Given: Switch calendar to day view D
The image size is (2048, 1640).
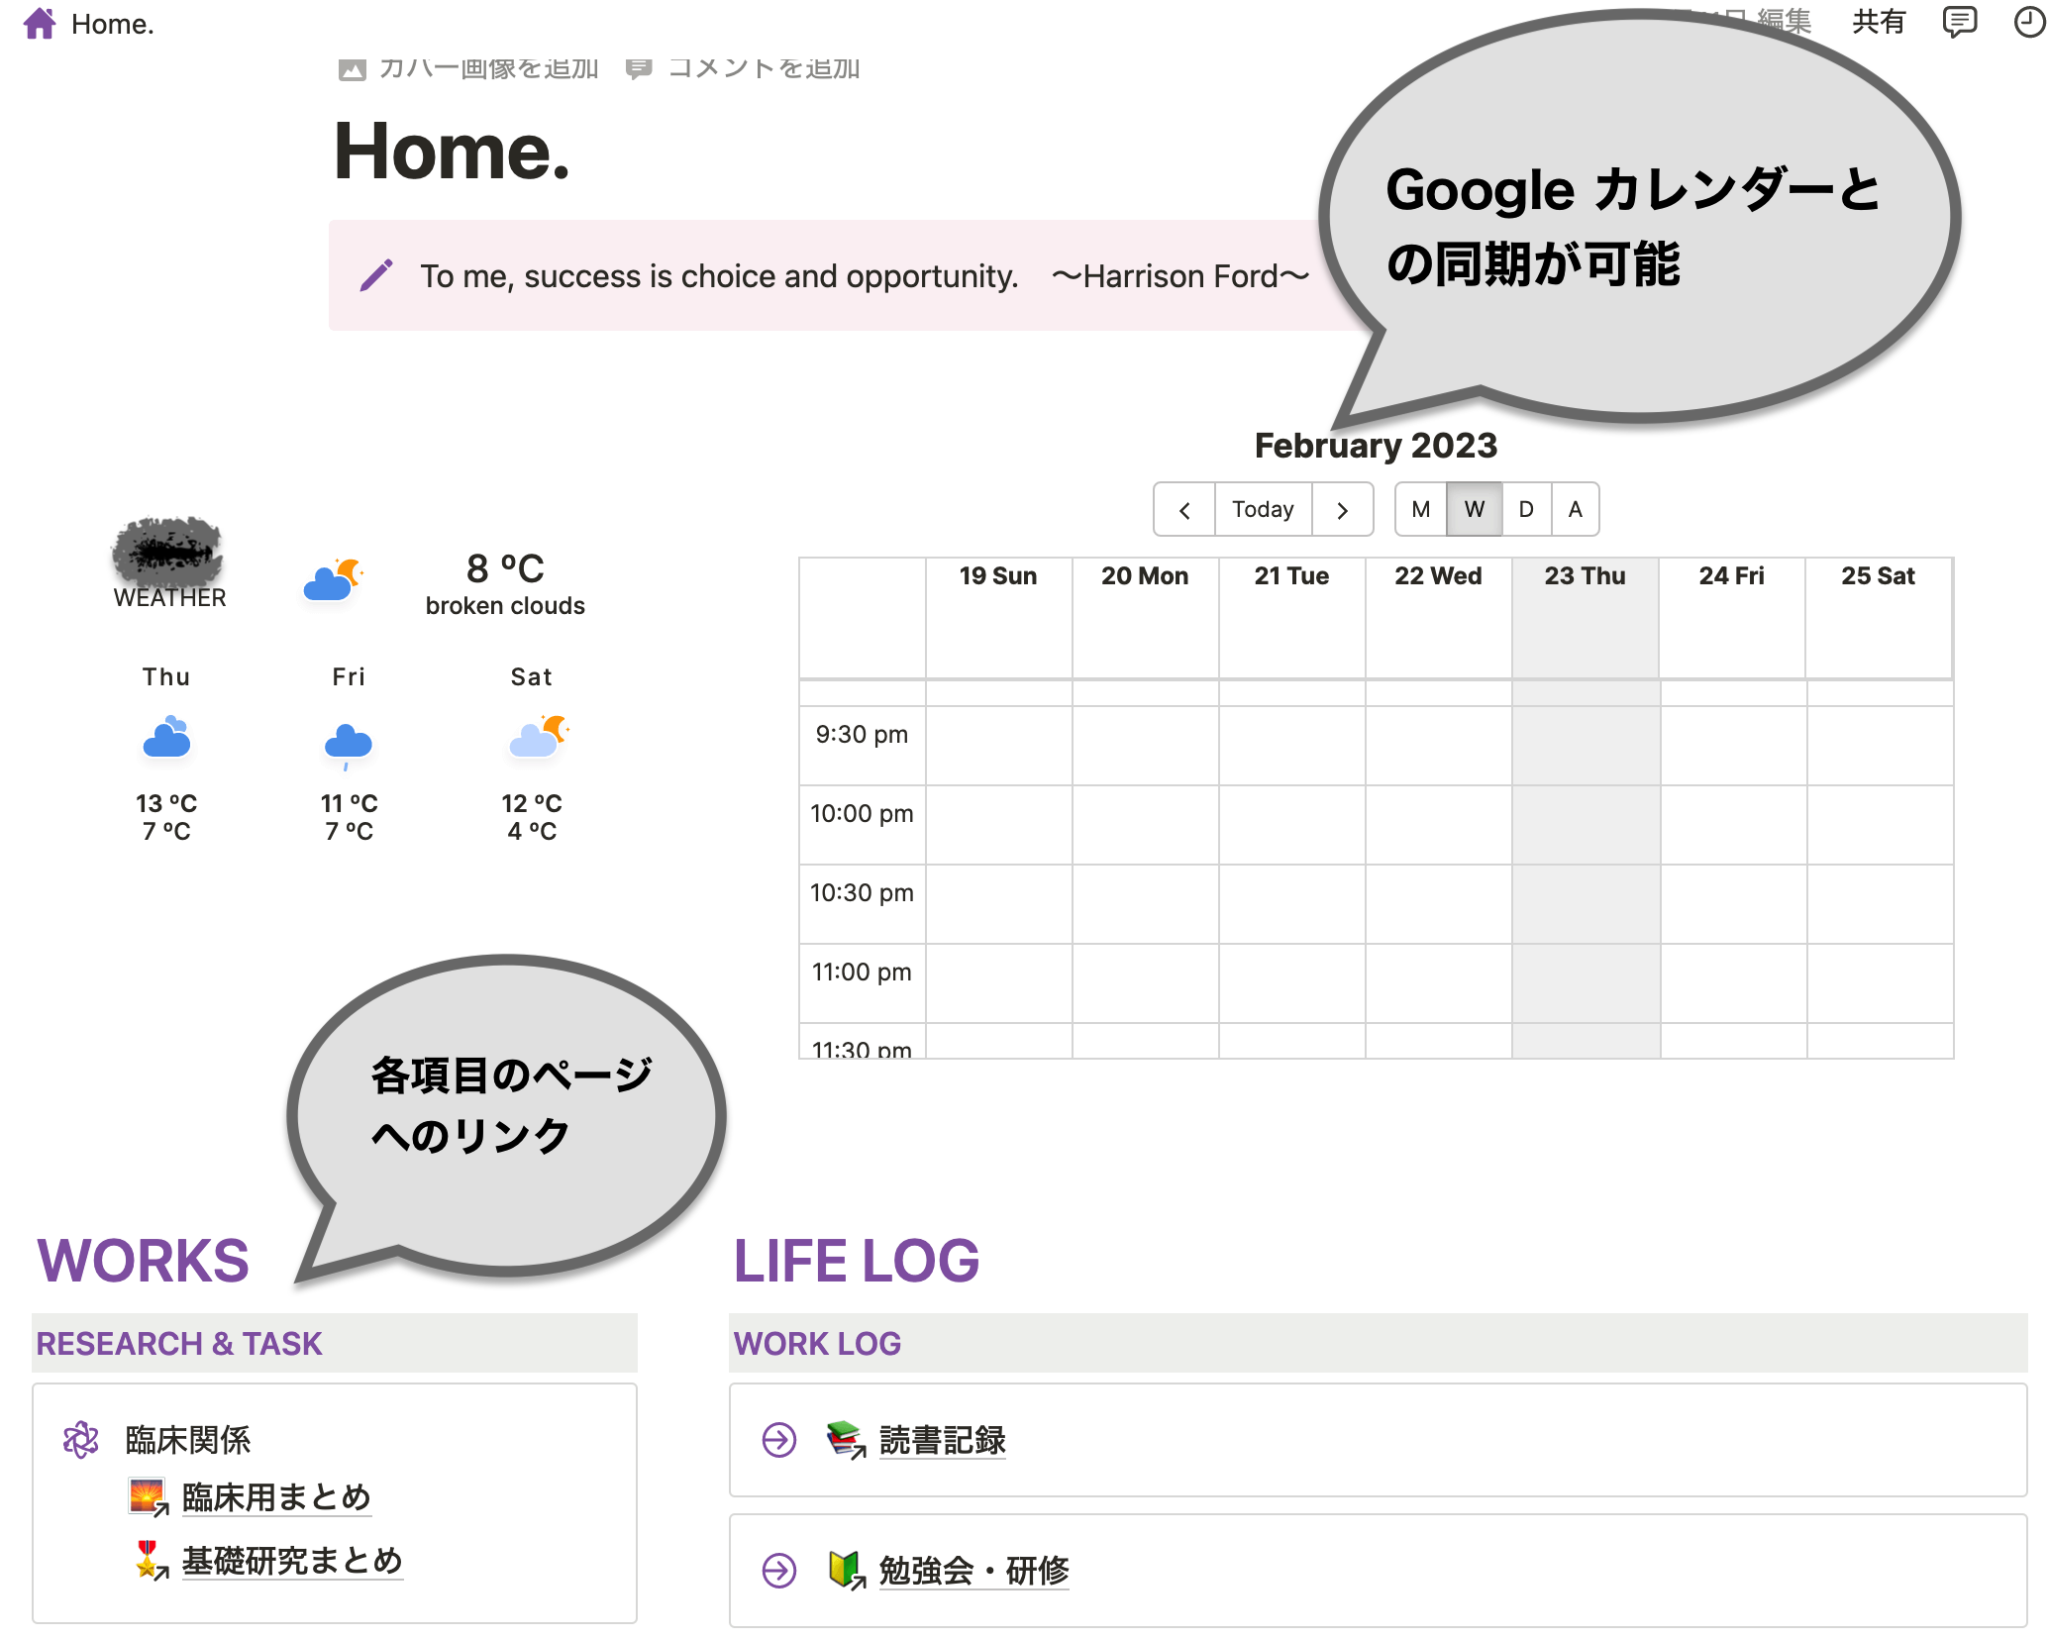Looking at the screenshot, I should point(1525,509).
